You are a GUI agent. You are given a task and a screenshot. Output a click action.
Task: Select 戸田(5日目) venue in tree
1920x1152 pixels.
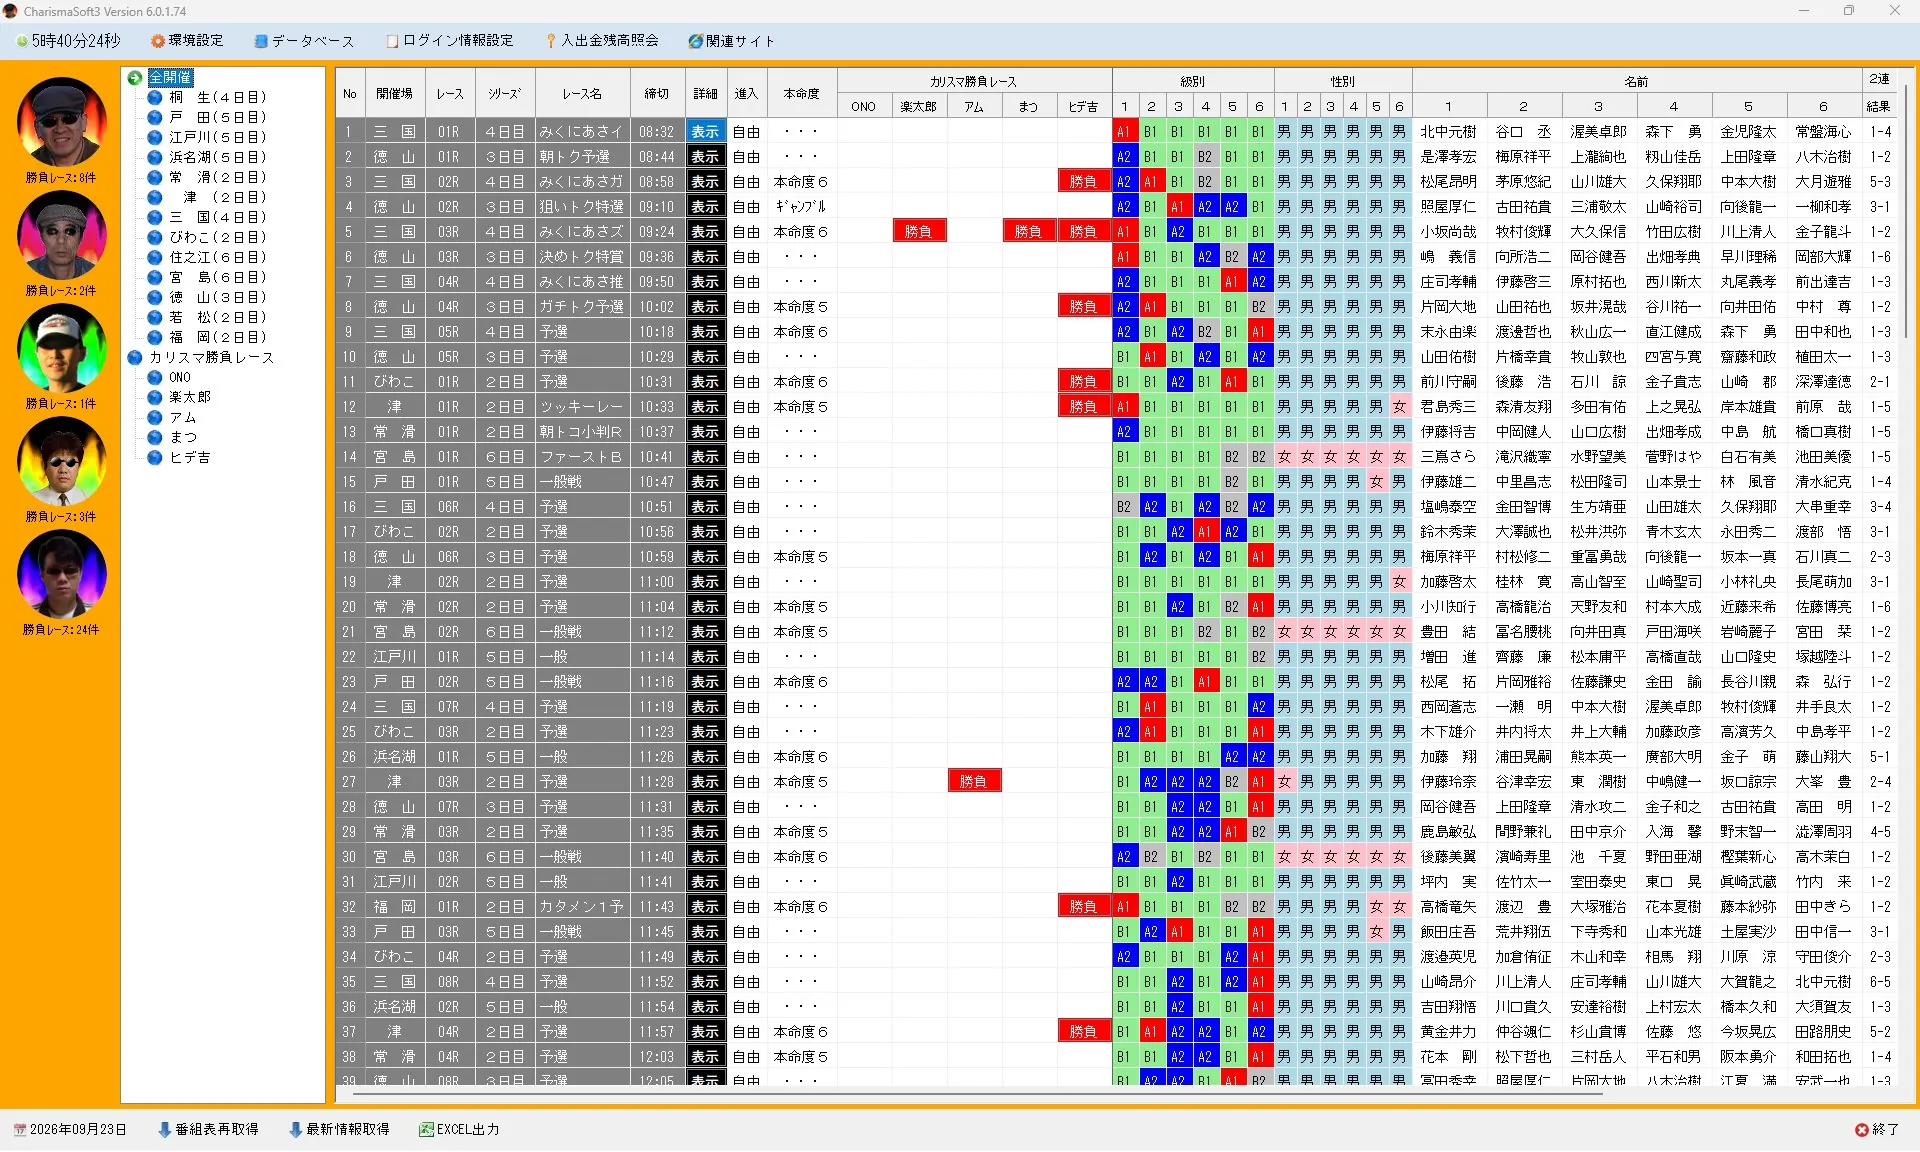pos(217,117)
